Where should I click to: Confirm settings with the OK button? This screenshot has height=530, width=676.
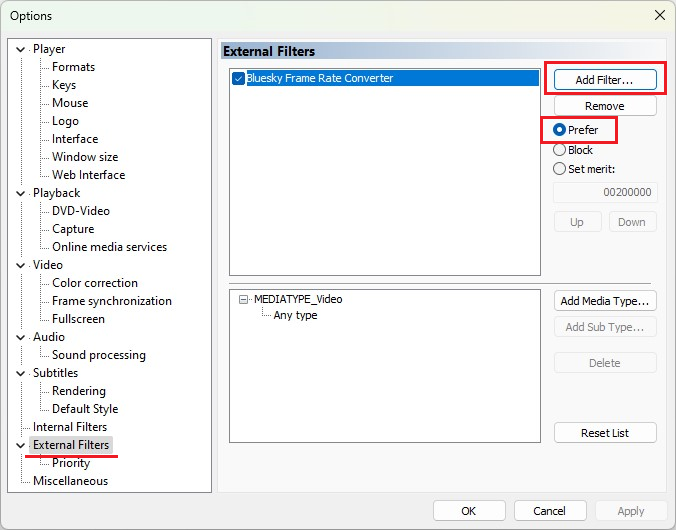pos(469,511)
